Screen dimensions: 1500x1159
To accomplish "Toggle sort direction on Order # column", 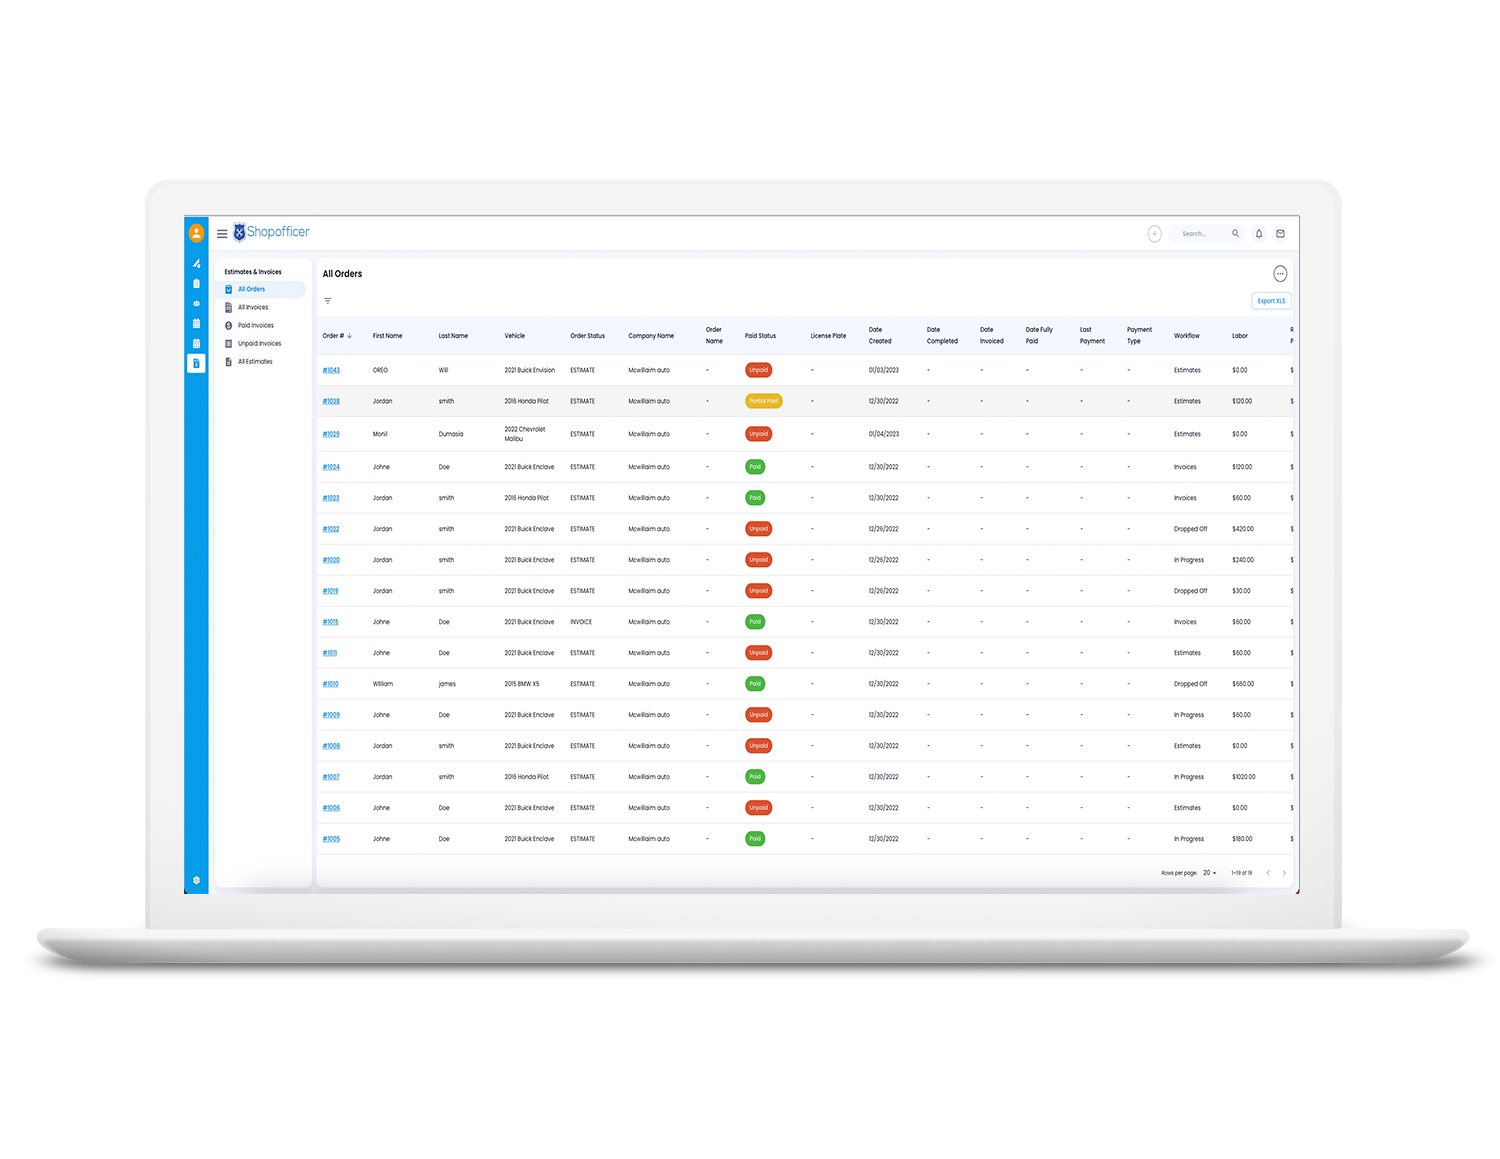I will pos(348,336).
